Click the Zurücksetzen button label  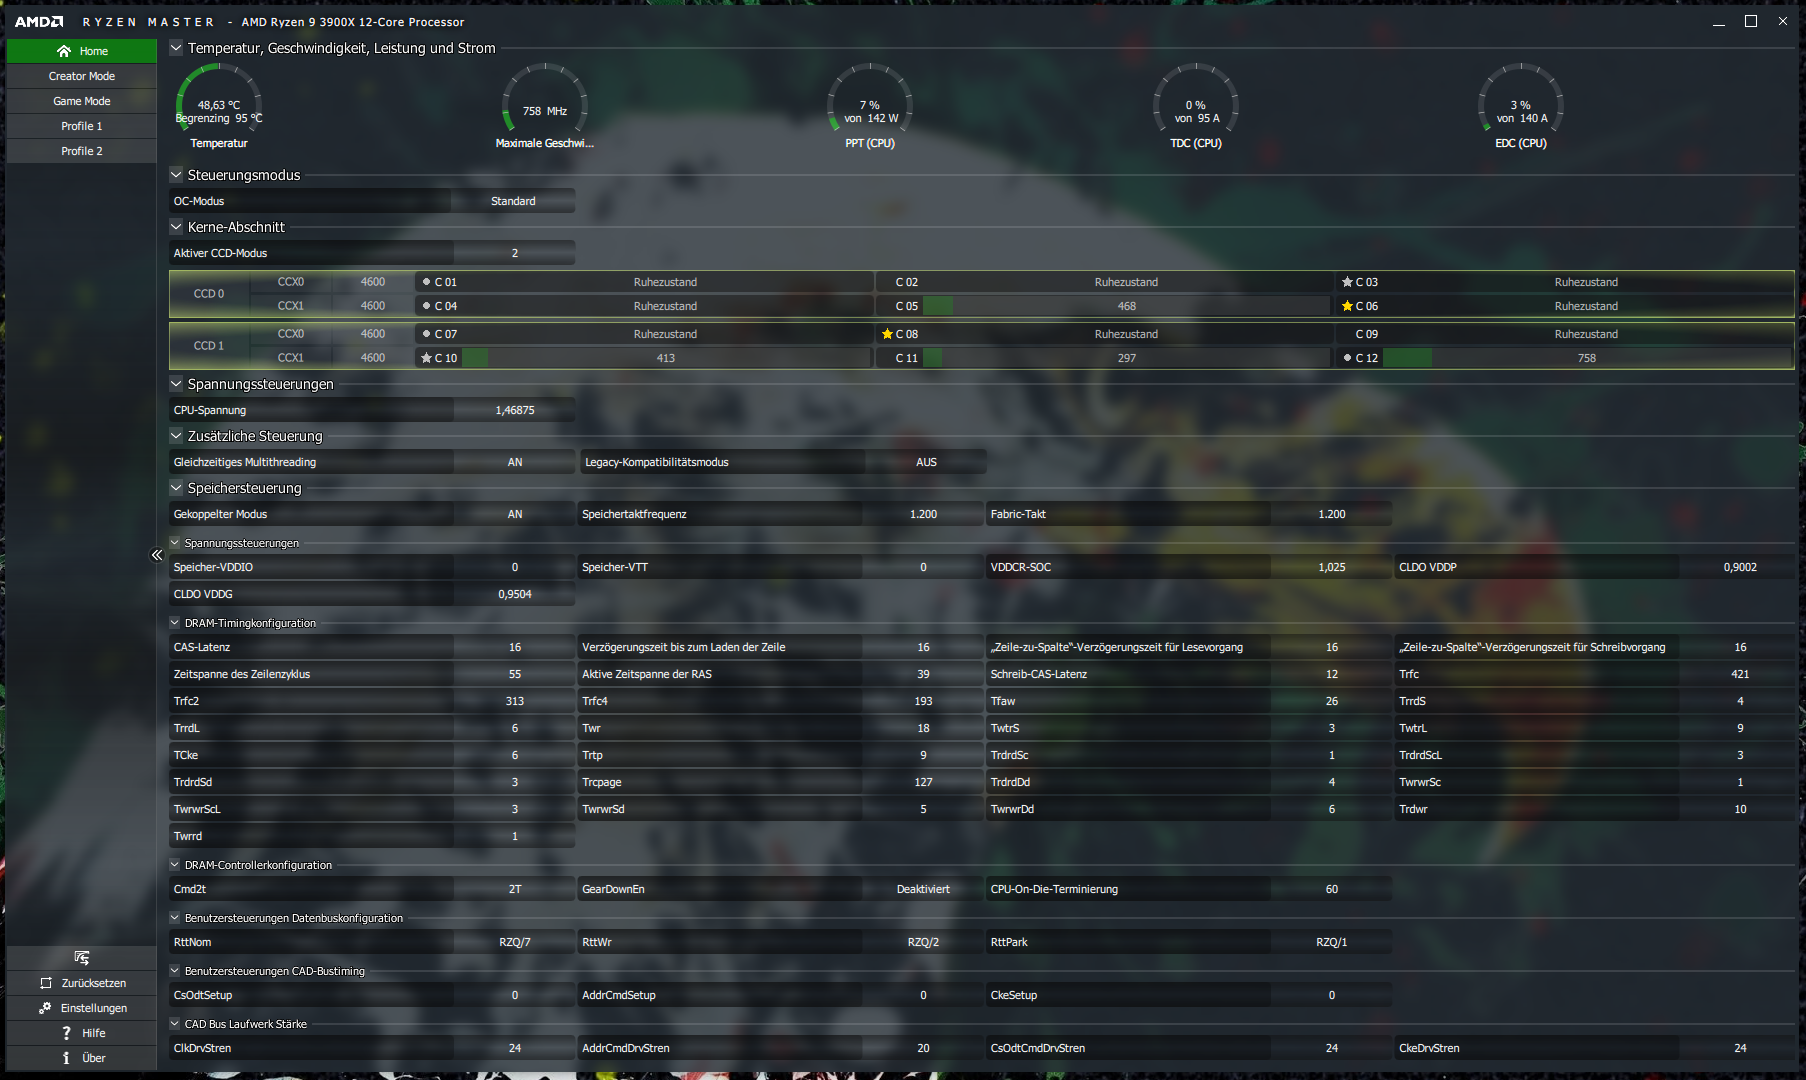pyautogui.click(x=94, y=983)
